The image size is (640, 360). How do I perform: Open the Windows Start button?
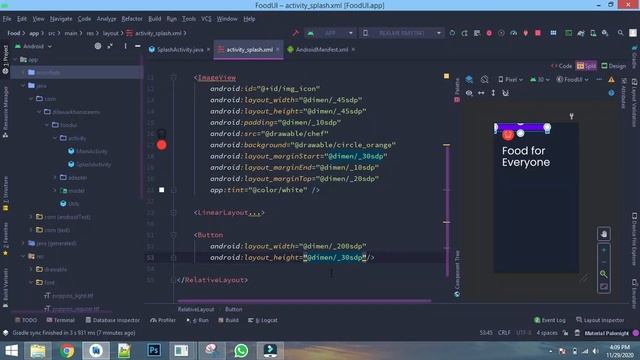[11, 351]
